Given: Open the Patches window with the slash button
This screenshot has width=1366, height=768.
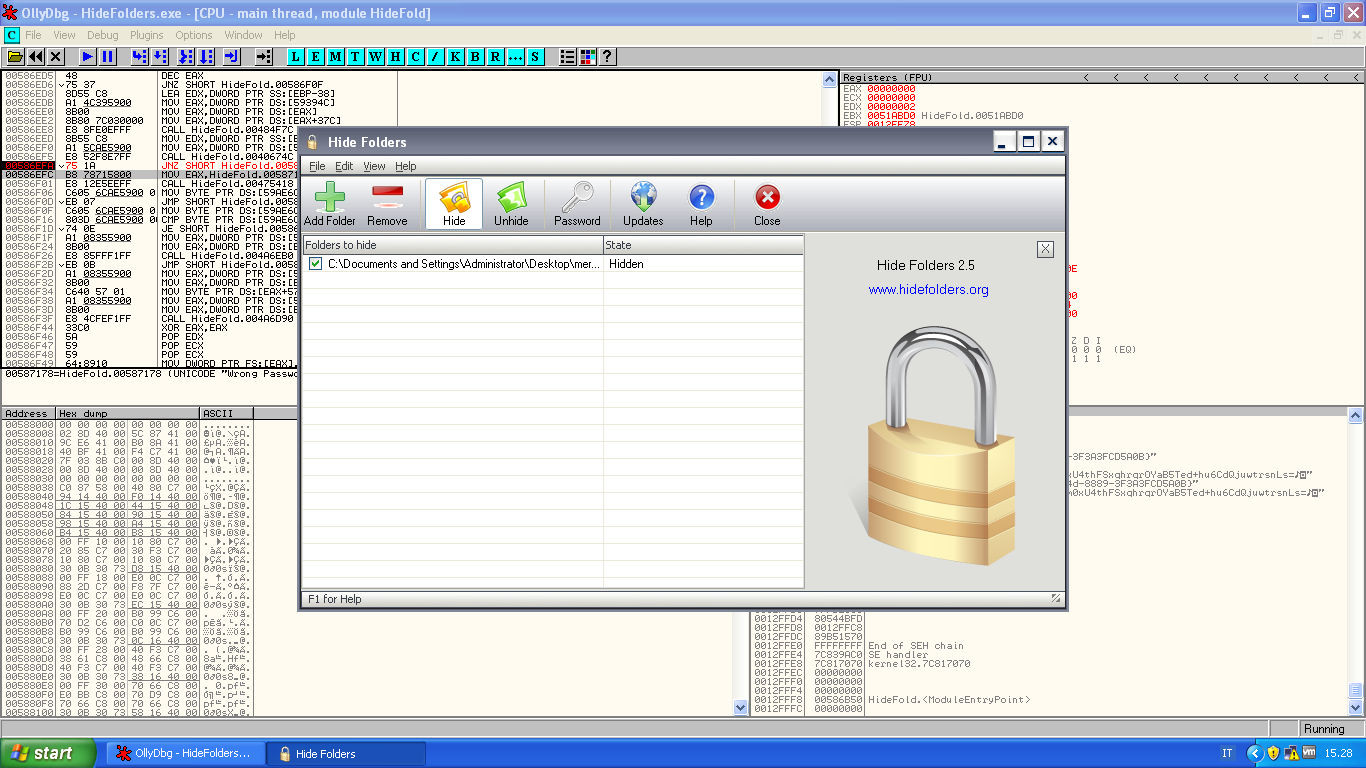Looking at the screenshot, I should point(435,57).
